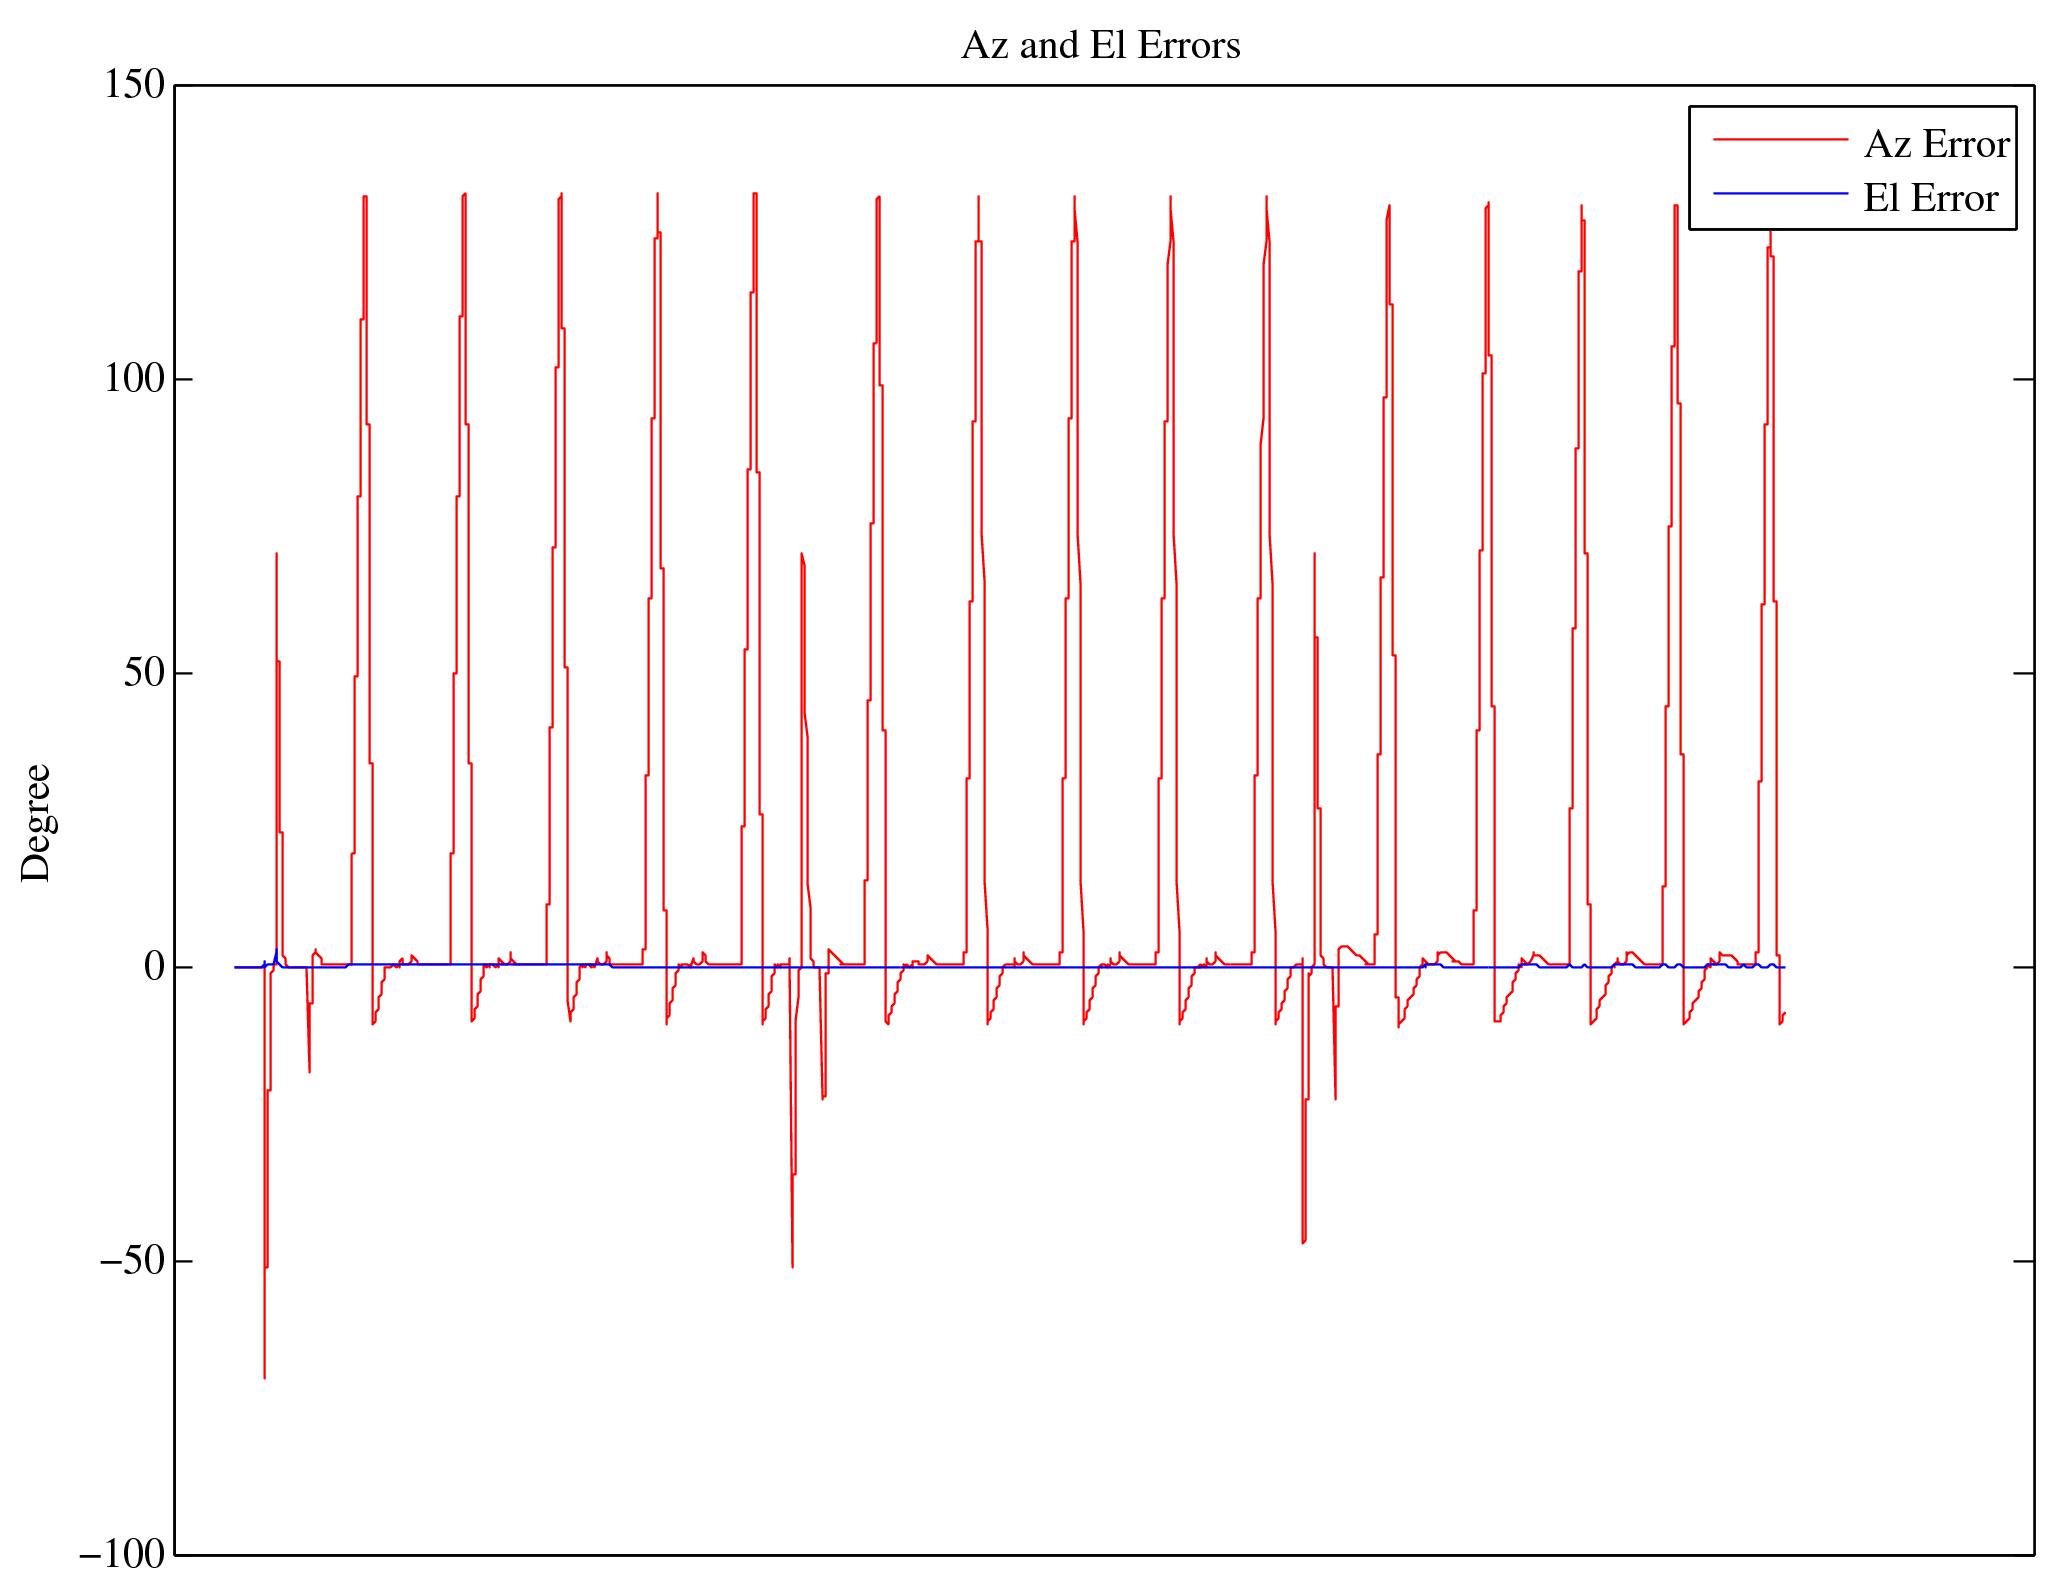Click the plot title Az and El Errors
Viewport: 2063px width, 1592px height.
coord(1100,46)
